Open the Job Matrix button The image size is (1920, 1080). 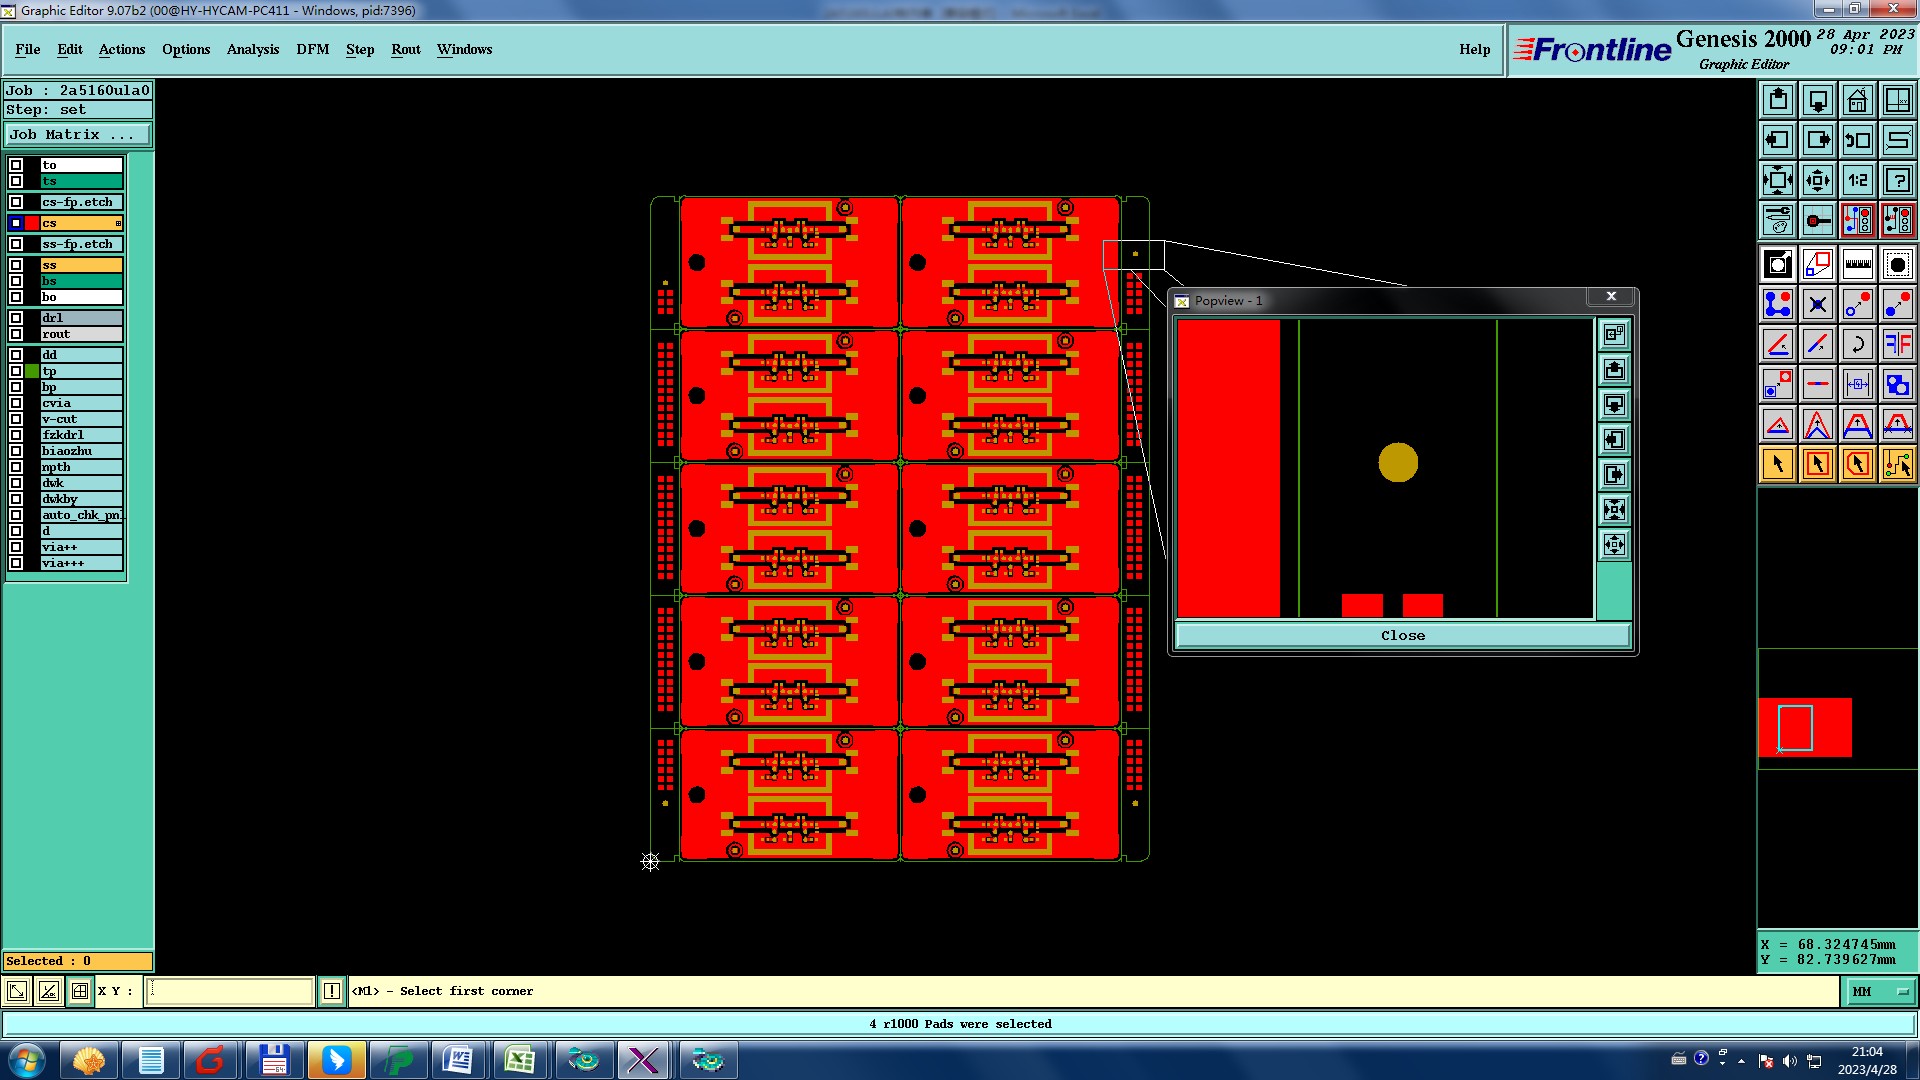click(78, 134)
